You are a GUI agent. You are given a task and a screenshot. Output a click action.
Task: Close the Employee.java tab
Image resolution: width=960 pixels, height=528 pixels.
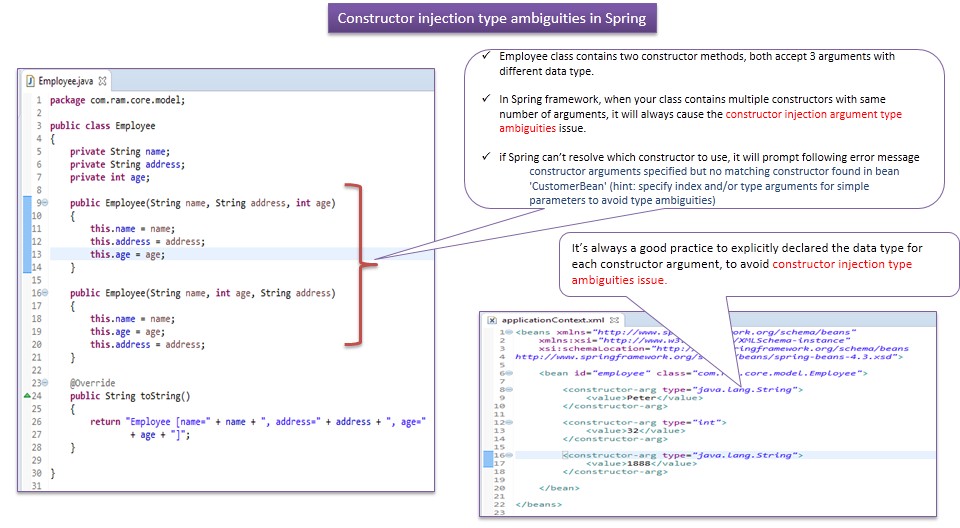point(102,81)
